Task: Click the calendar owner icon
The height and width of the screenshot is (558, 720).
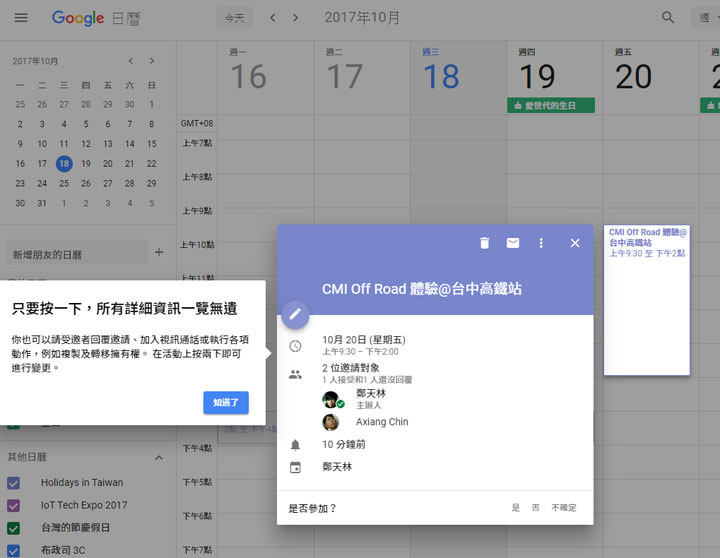Action: tap(295, 468)
